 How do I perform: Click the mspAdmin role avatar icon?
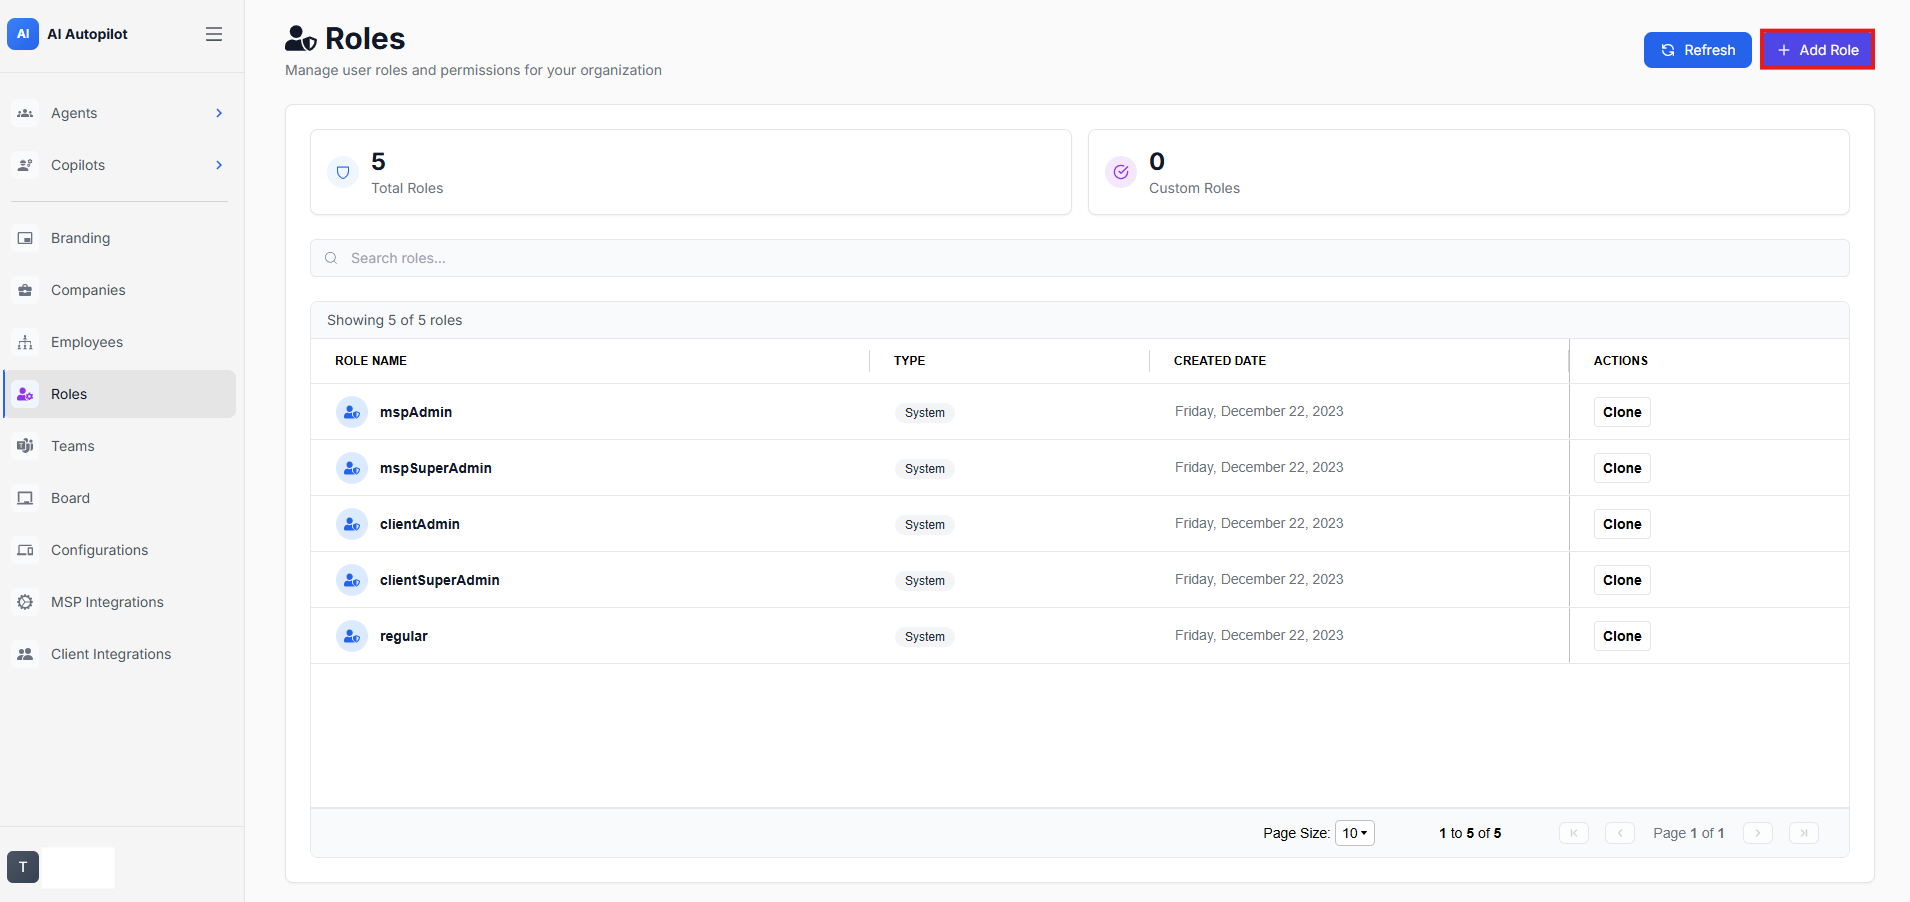352,412
